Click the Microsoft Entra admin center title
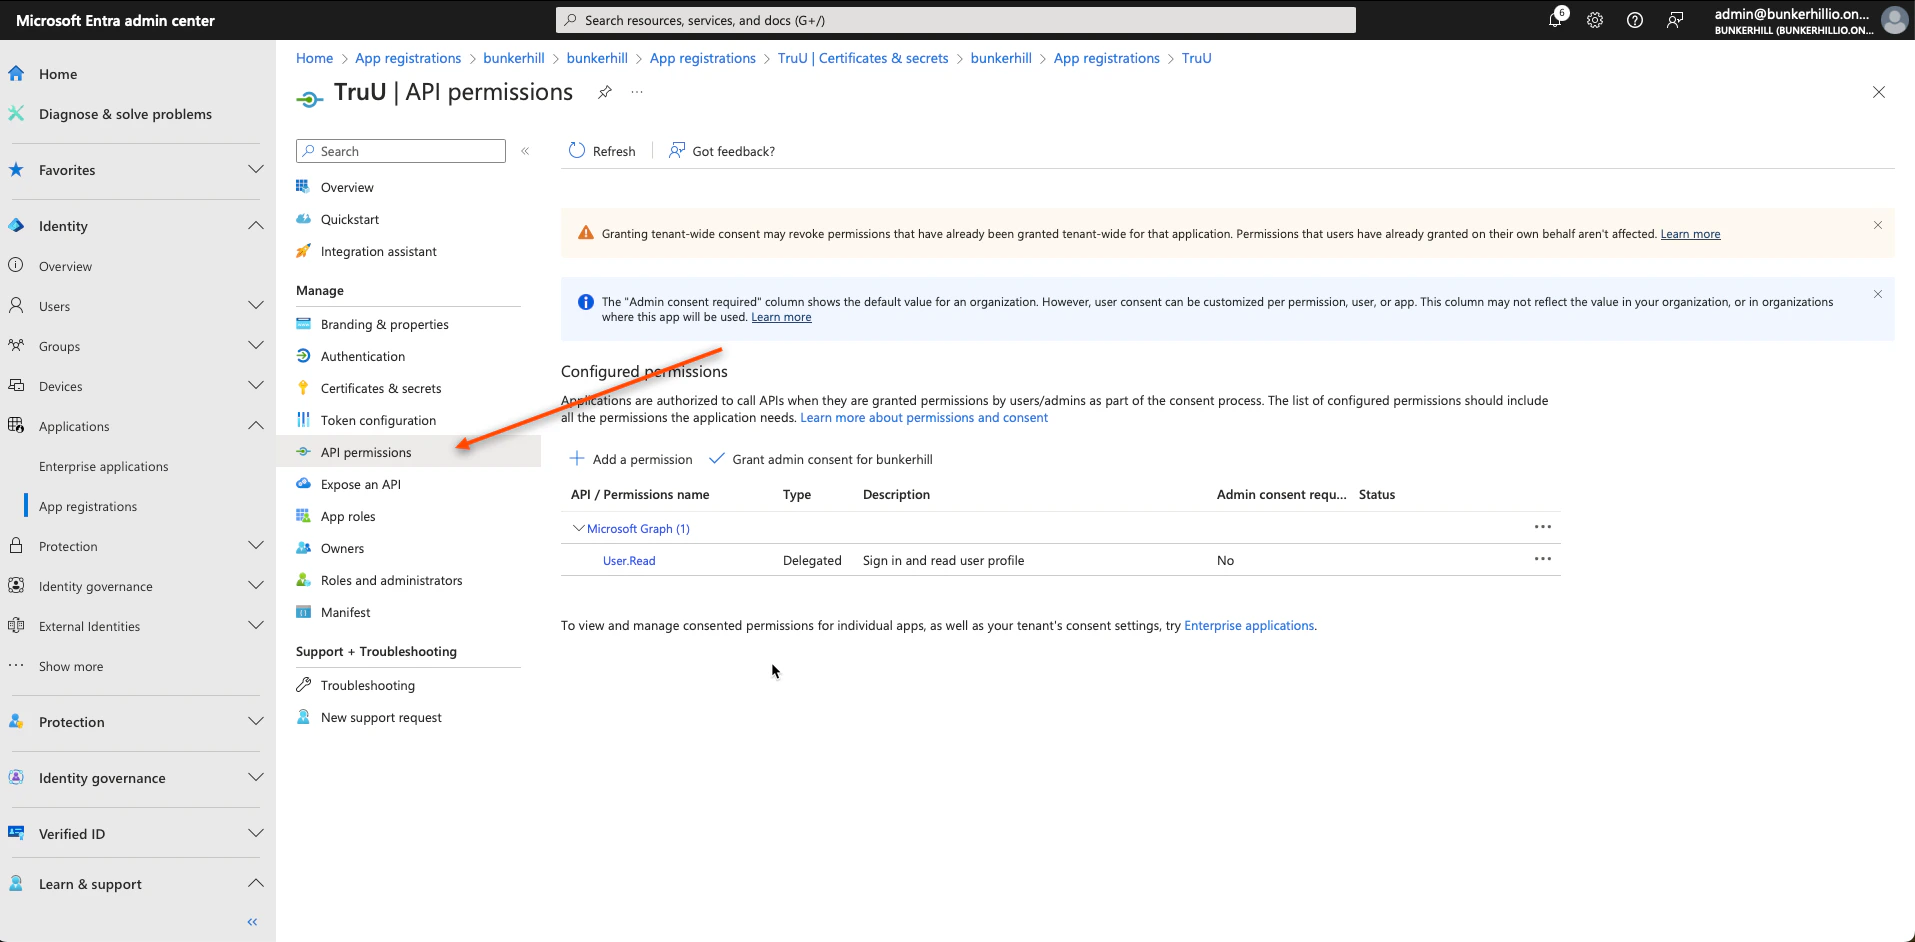 pyautogui.click(x=115, y=20)
